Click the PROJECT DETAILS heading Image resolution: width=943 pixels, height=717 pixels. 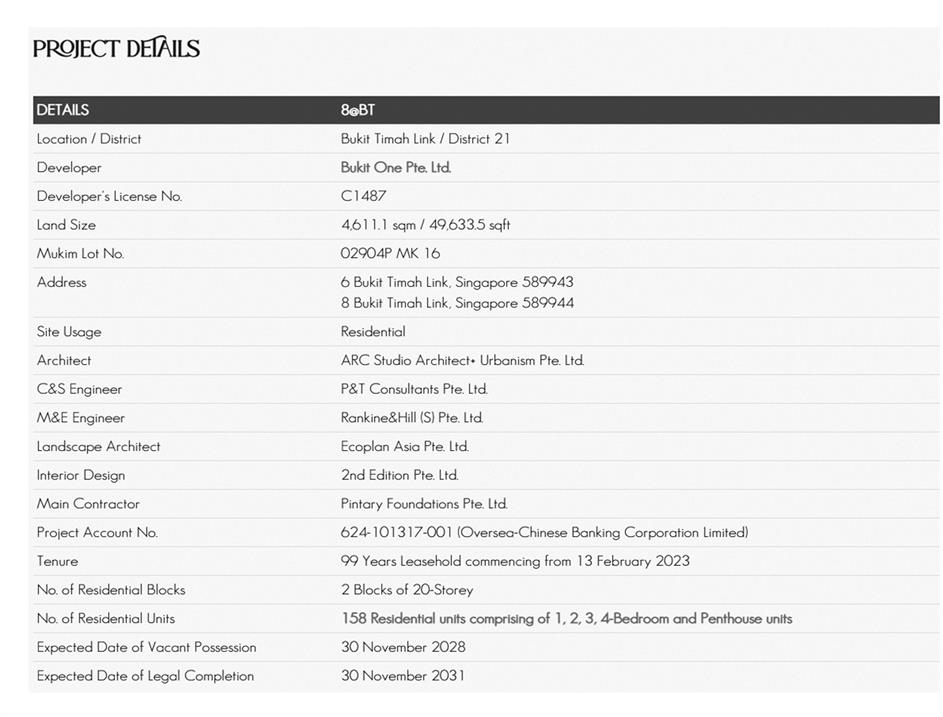coord(116,48)
